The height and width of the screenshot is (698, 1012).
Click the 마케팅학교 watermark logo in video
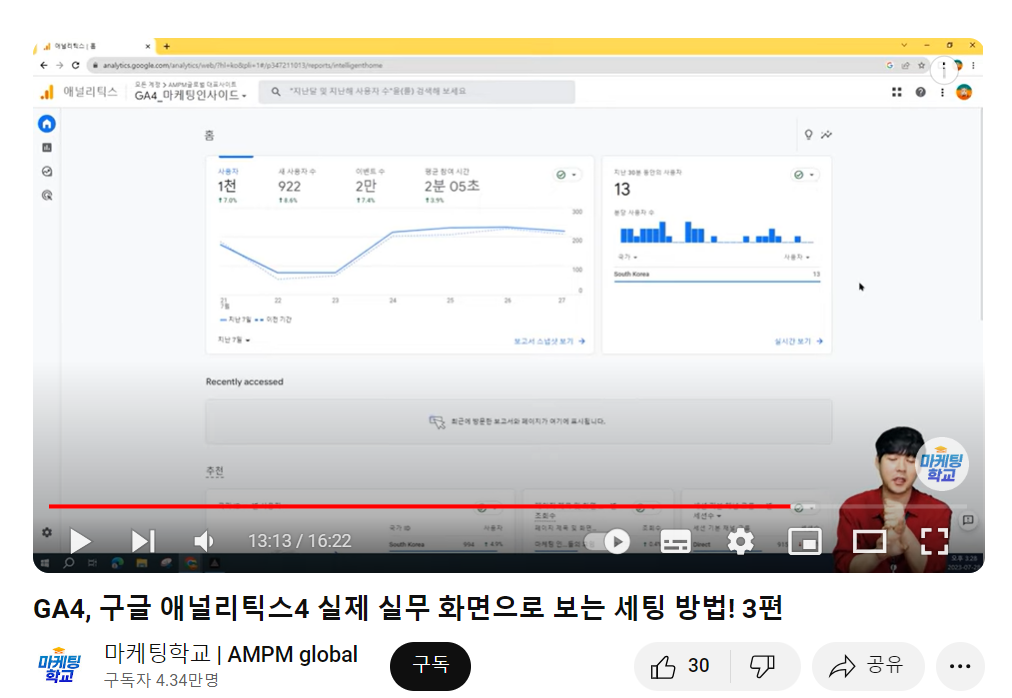point(941,465)
